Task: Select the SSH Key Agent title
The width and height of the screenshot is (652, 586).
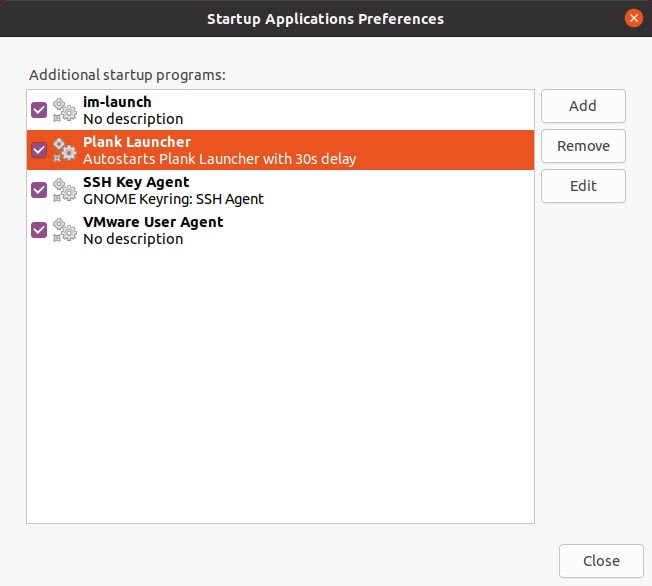Action: 136,182
